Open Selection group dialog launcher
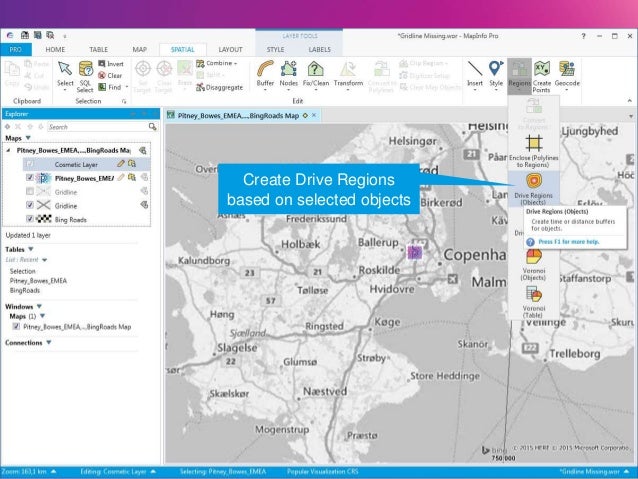 point(124,101)
